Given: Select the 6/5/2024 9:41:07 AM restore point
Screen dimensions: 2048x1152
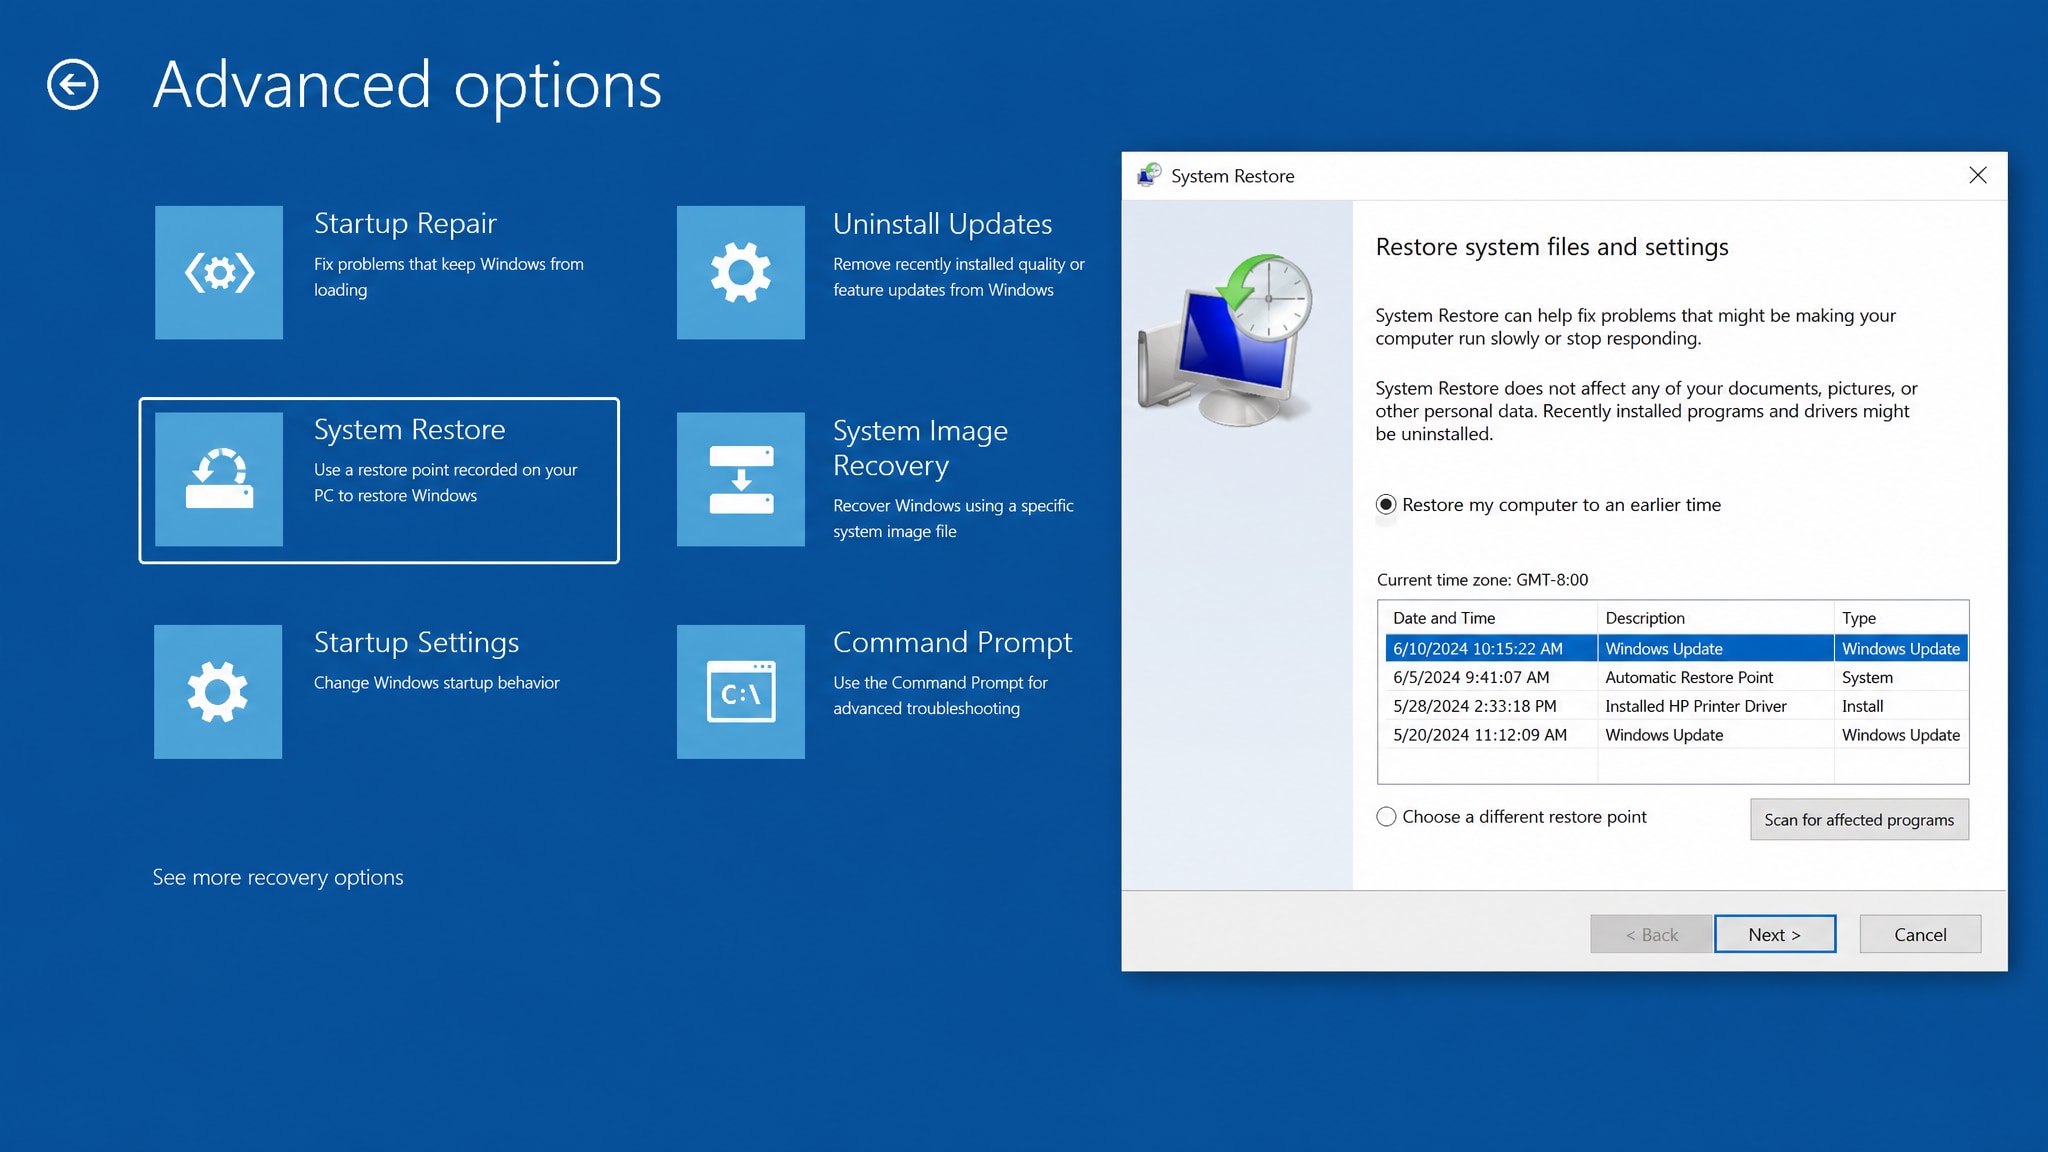Looking at the screenshot, I should [1677, 677].
